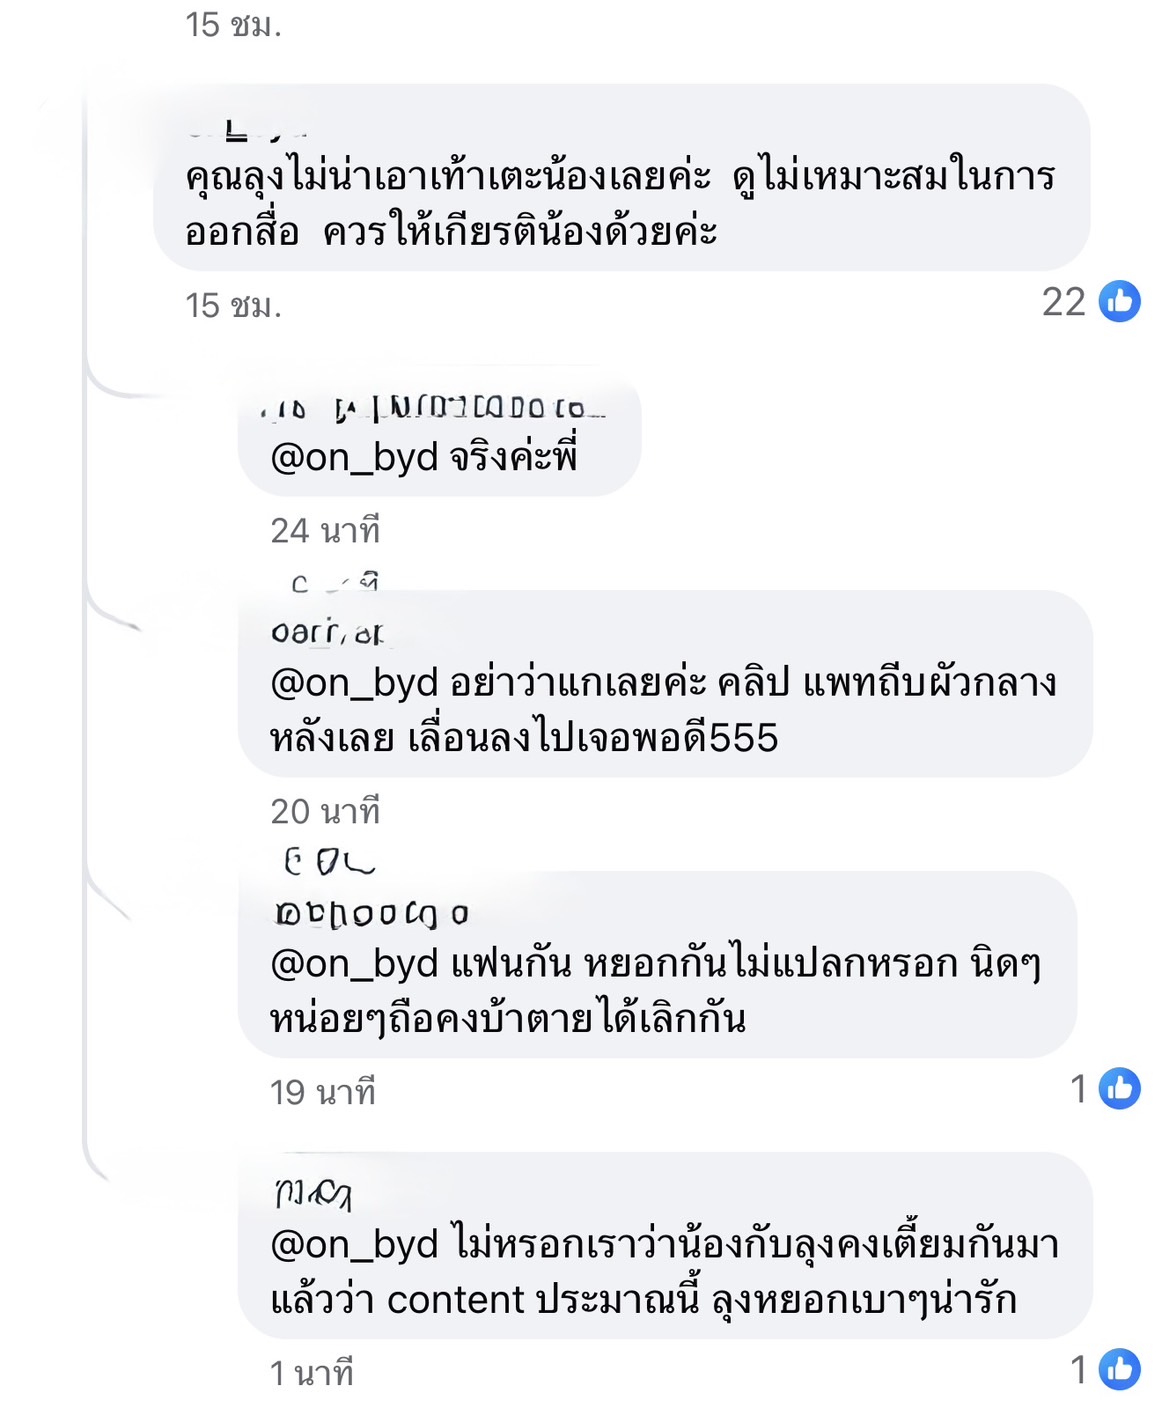Click the 24 นาที timestamp
The height and width of the screenshot is (1408, 1162).
click(325, 530)
